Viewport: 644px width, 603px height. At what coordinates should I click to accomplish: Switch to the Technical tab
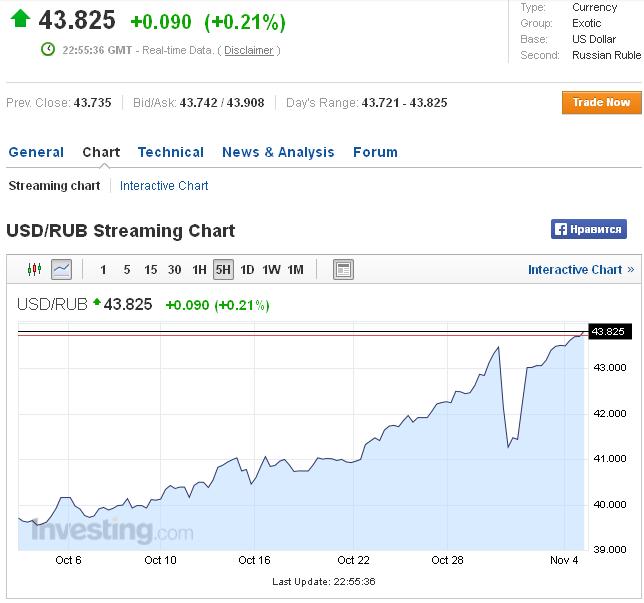[171, 153]
